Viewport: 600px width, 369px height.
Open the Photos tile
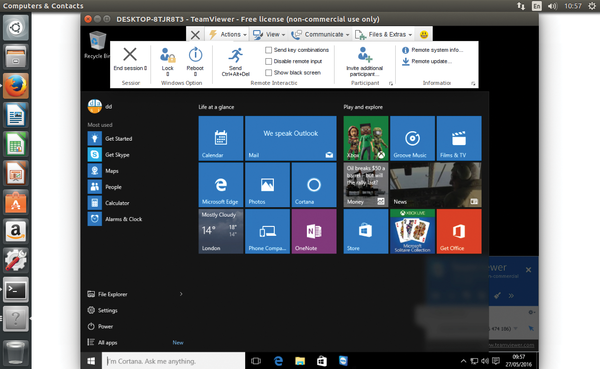pos(267,184)
